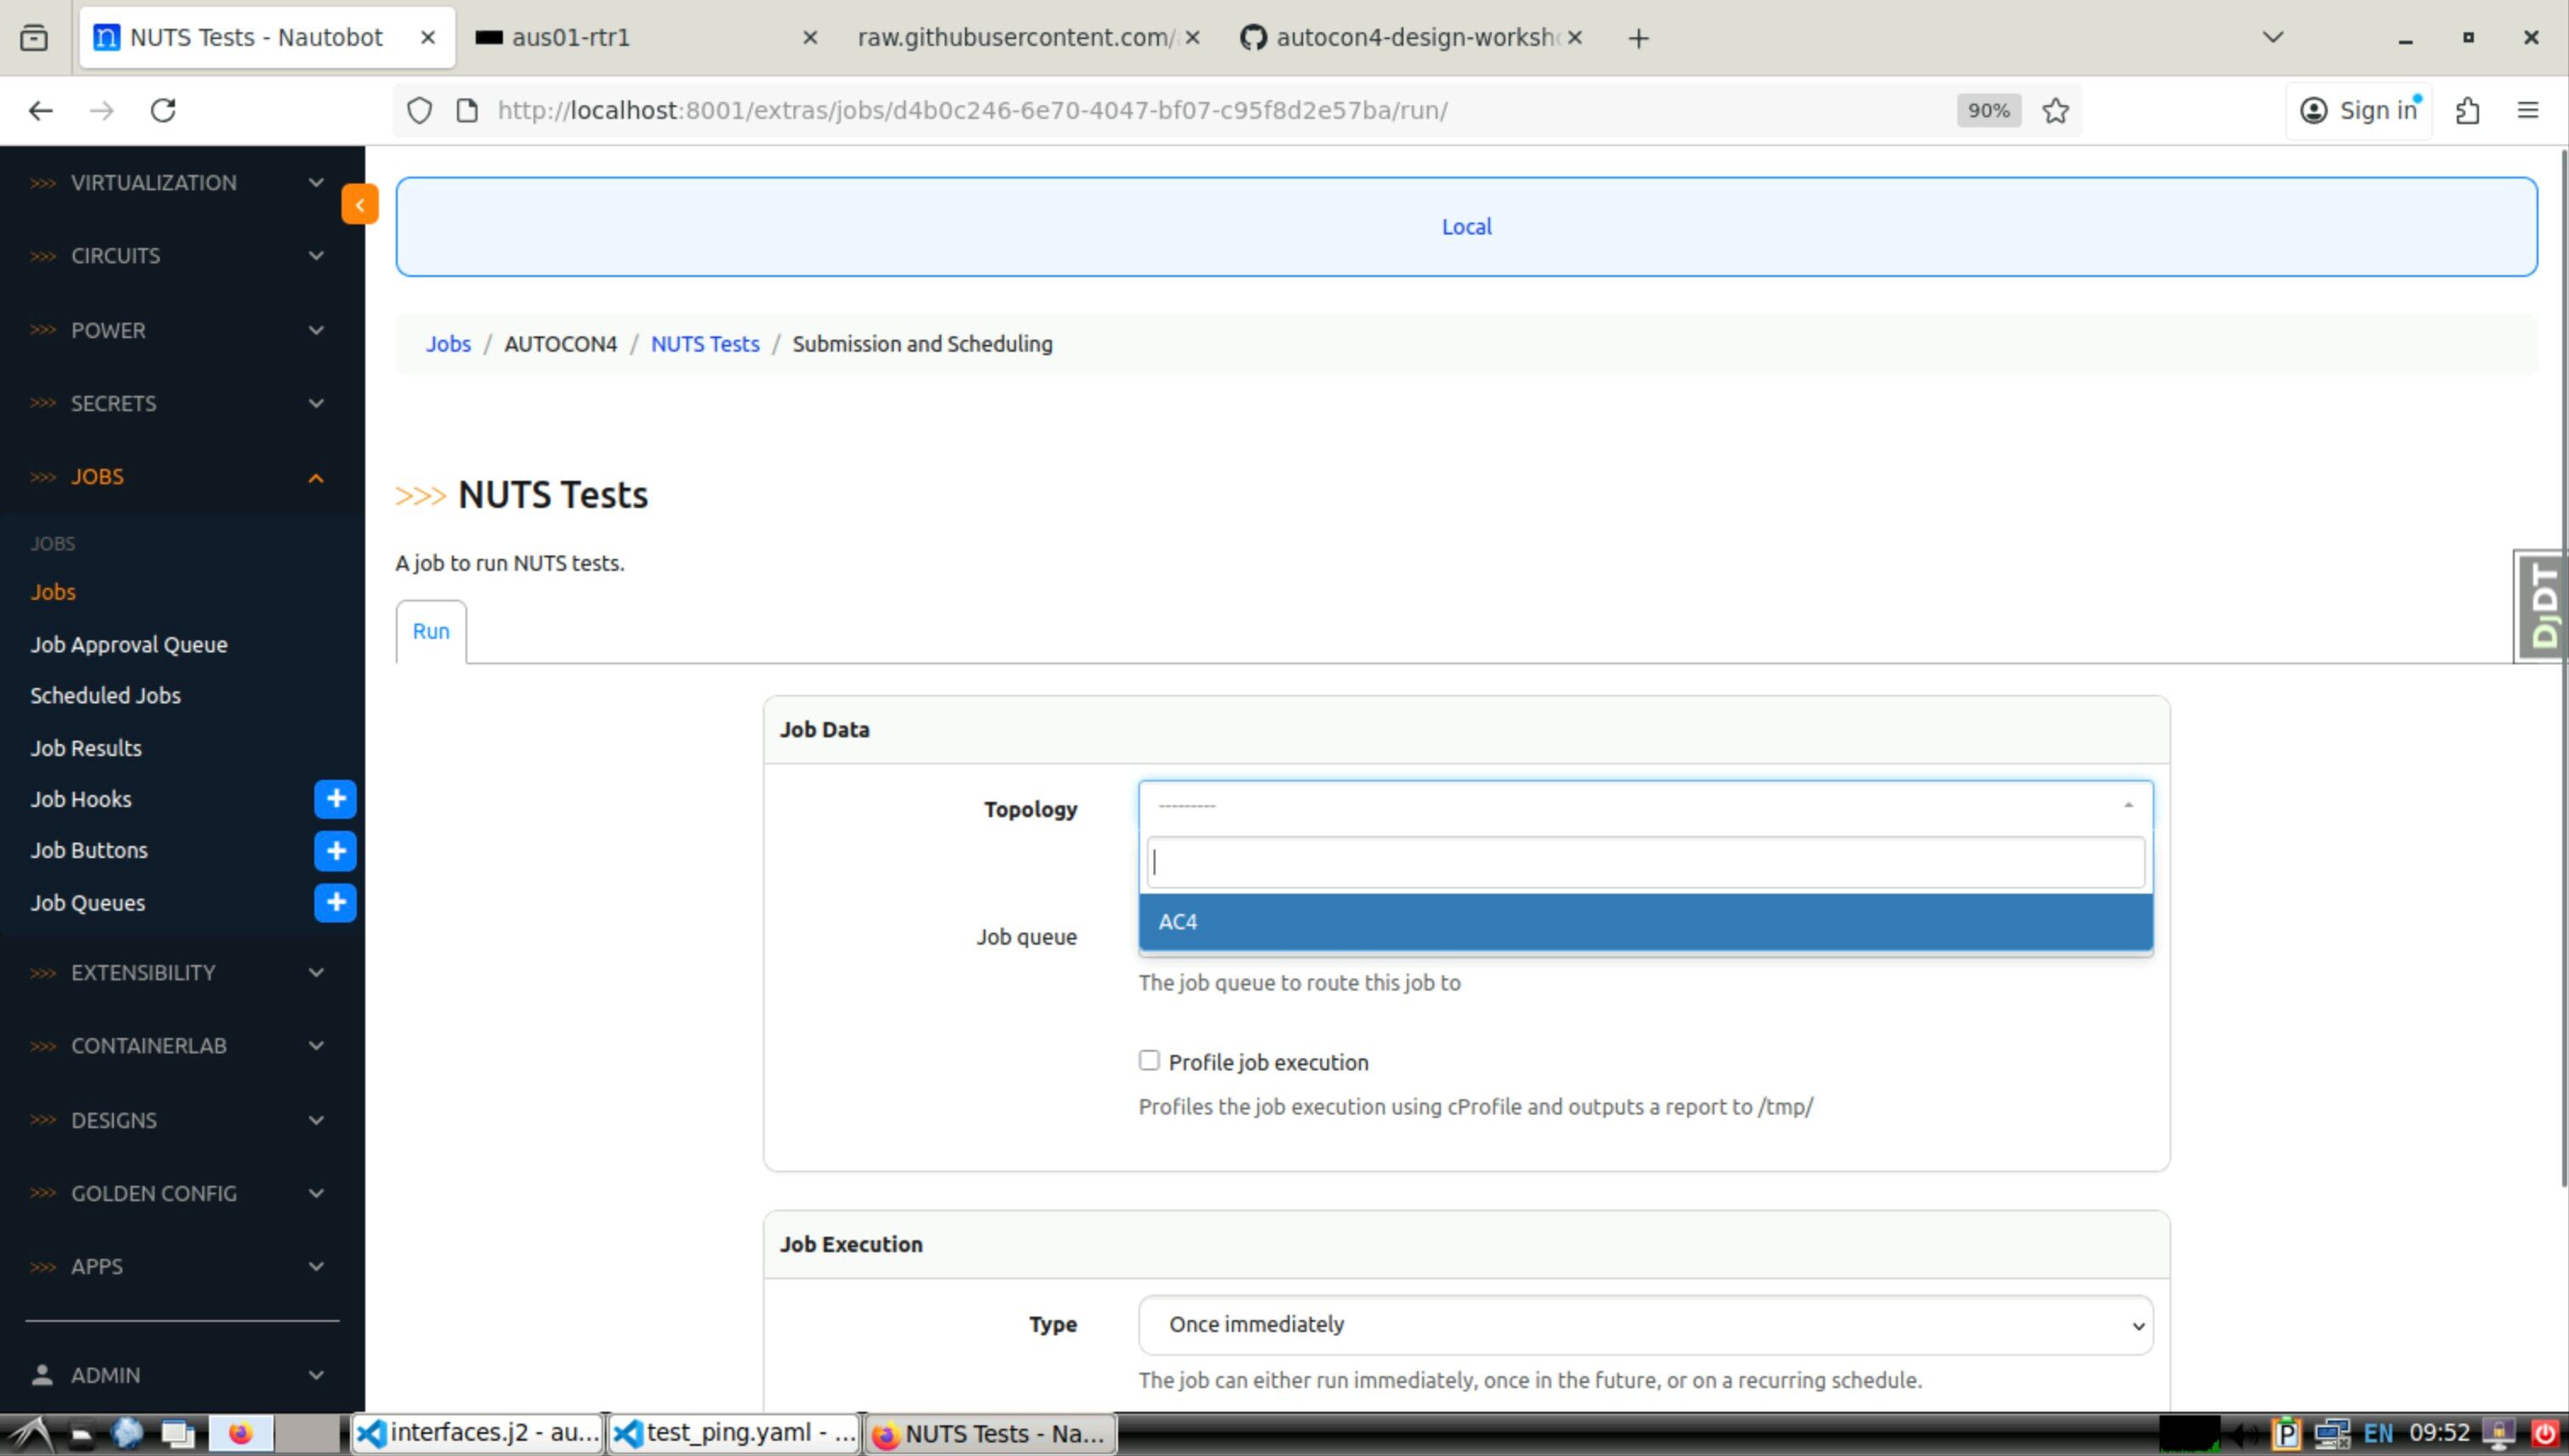Click the Topology search input field

[1645, 862]
